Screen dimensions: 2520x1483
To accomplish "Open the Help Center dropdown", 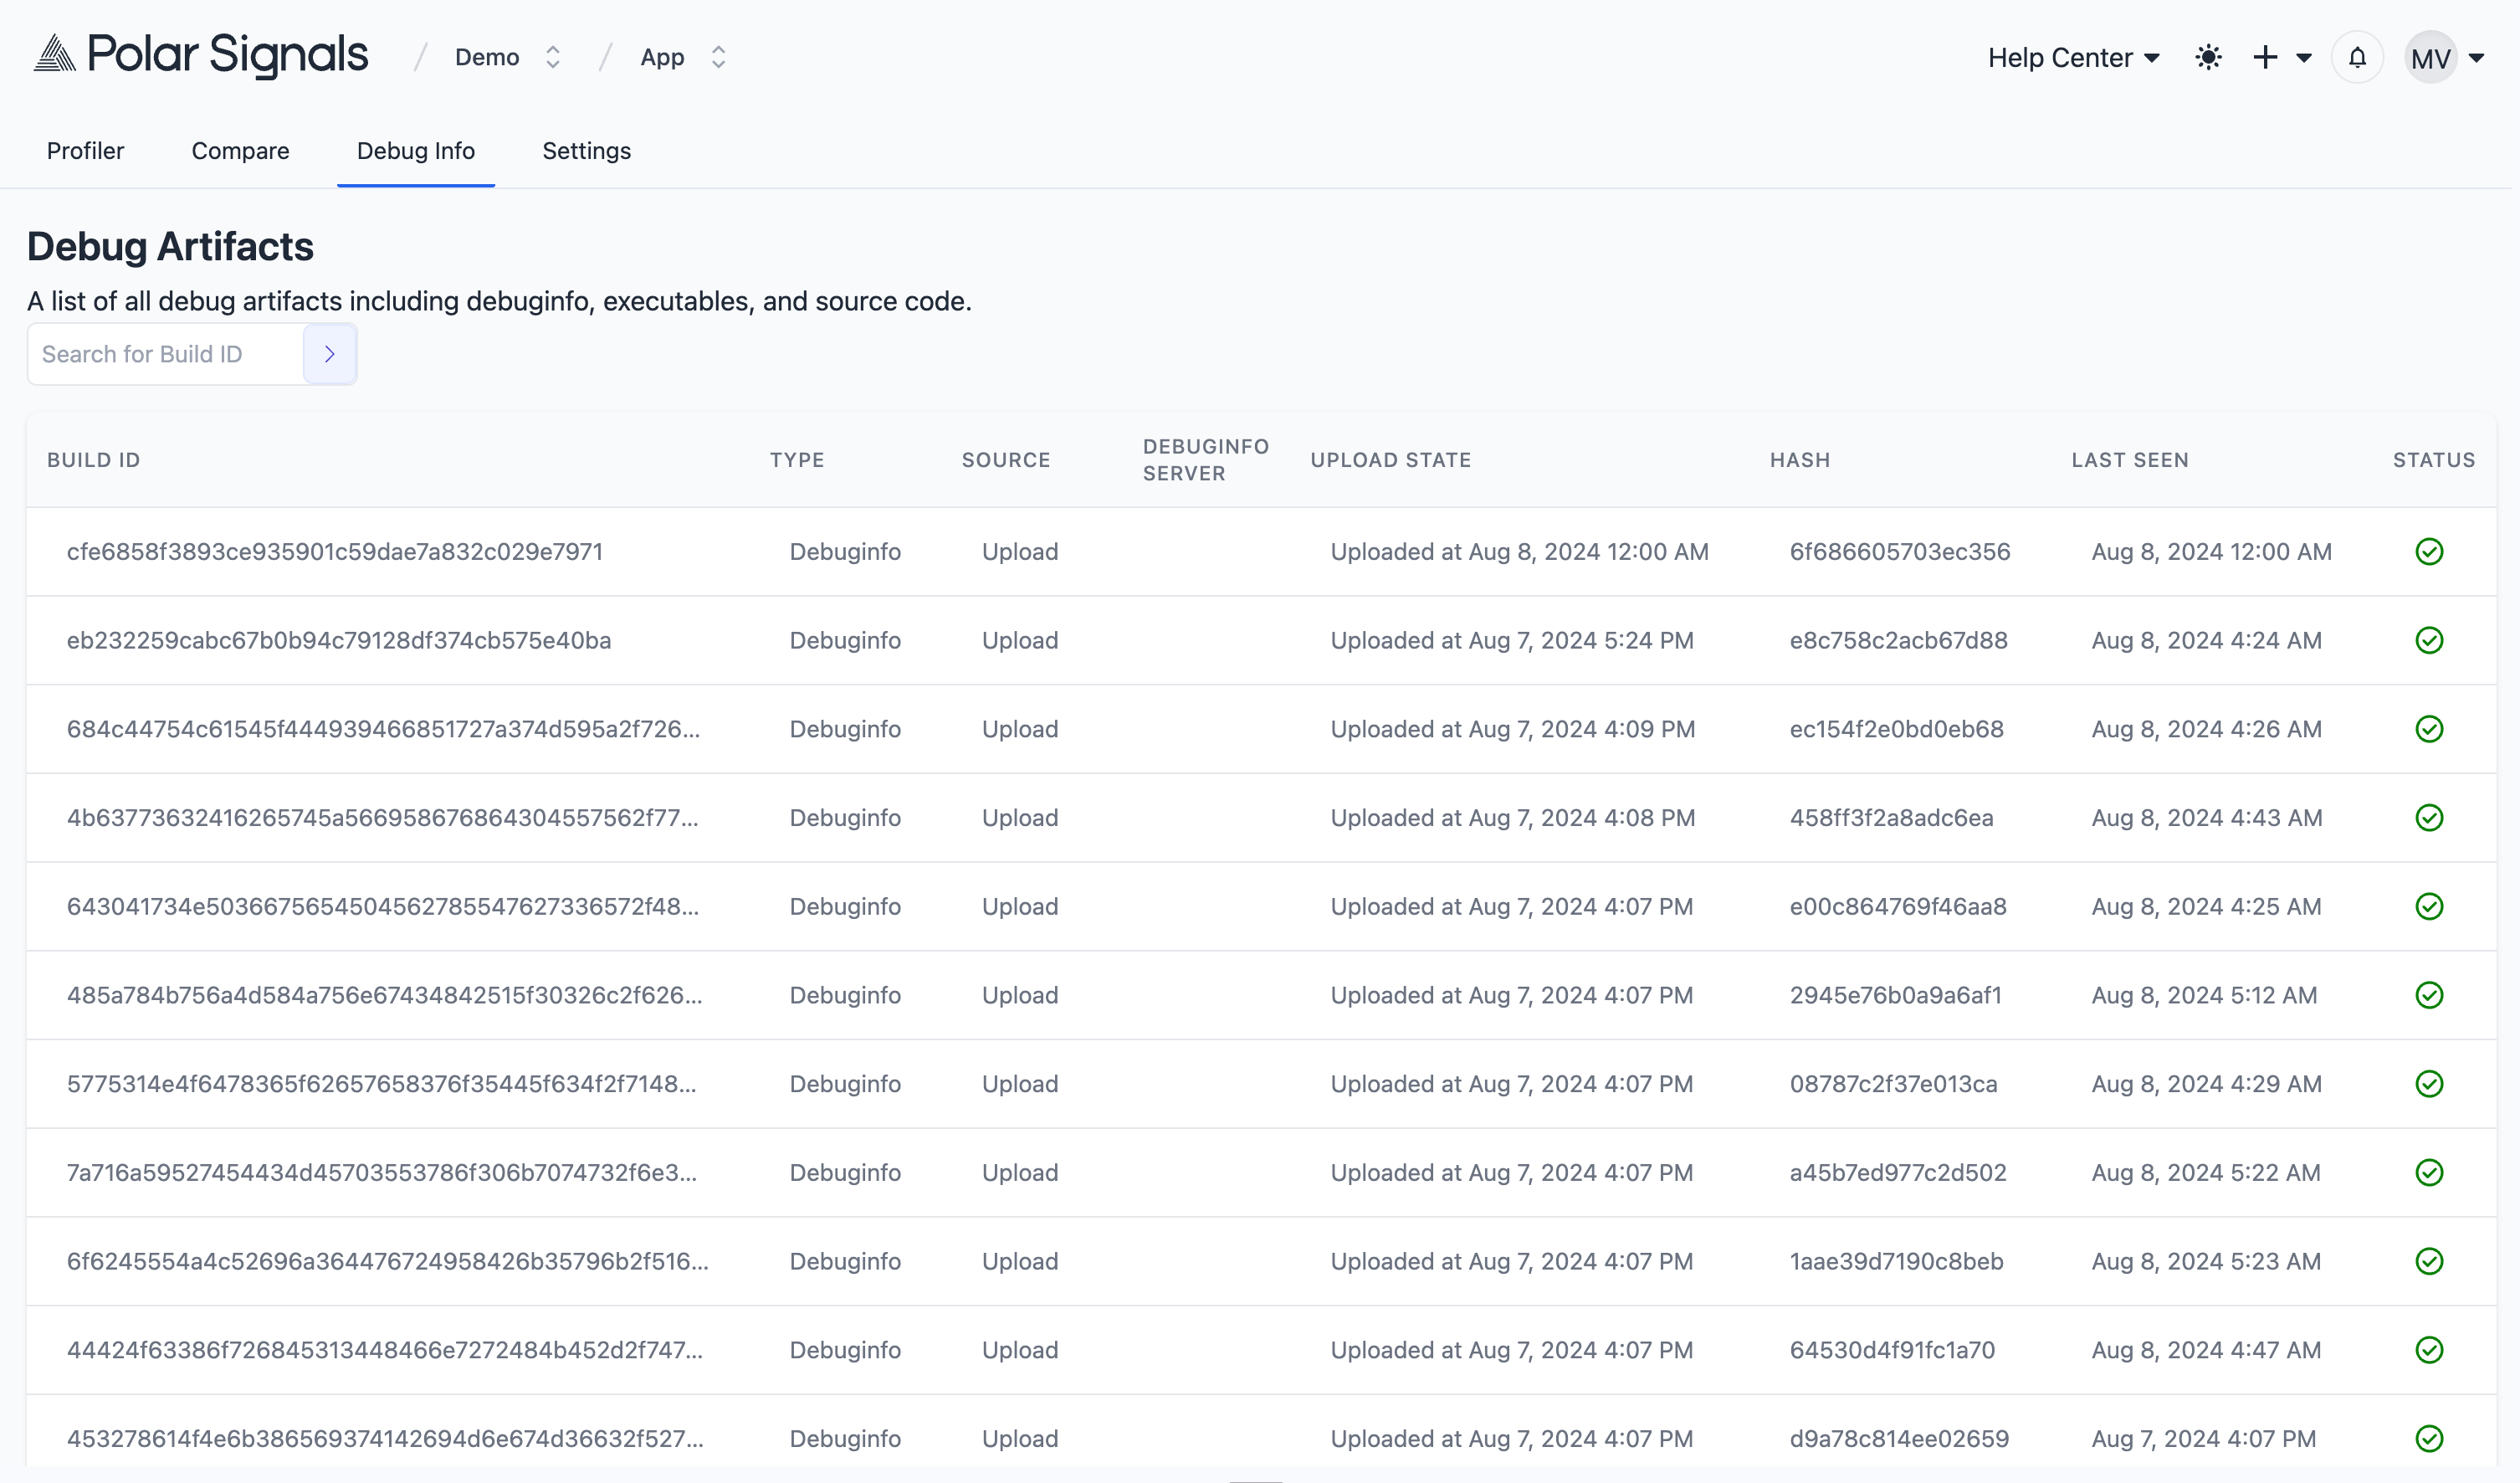I will (2073, 57).
